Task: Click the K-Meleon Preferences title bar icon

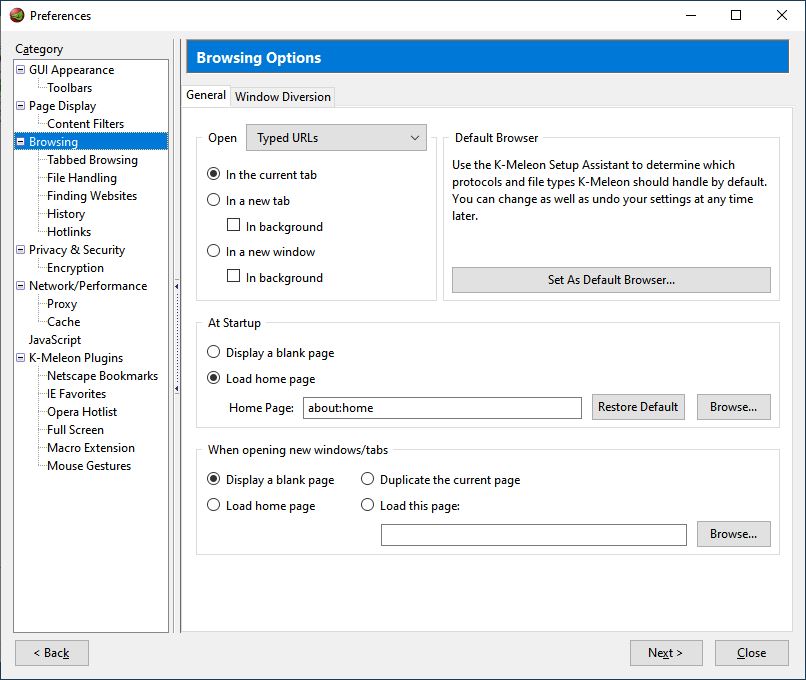Action: point(17,15)
